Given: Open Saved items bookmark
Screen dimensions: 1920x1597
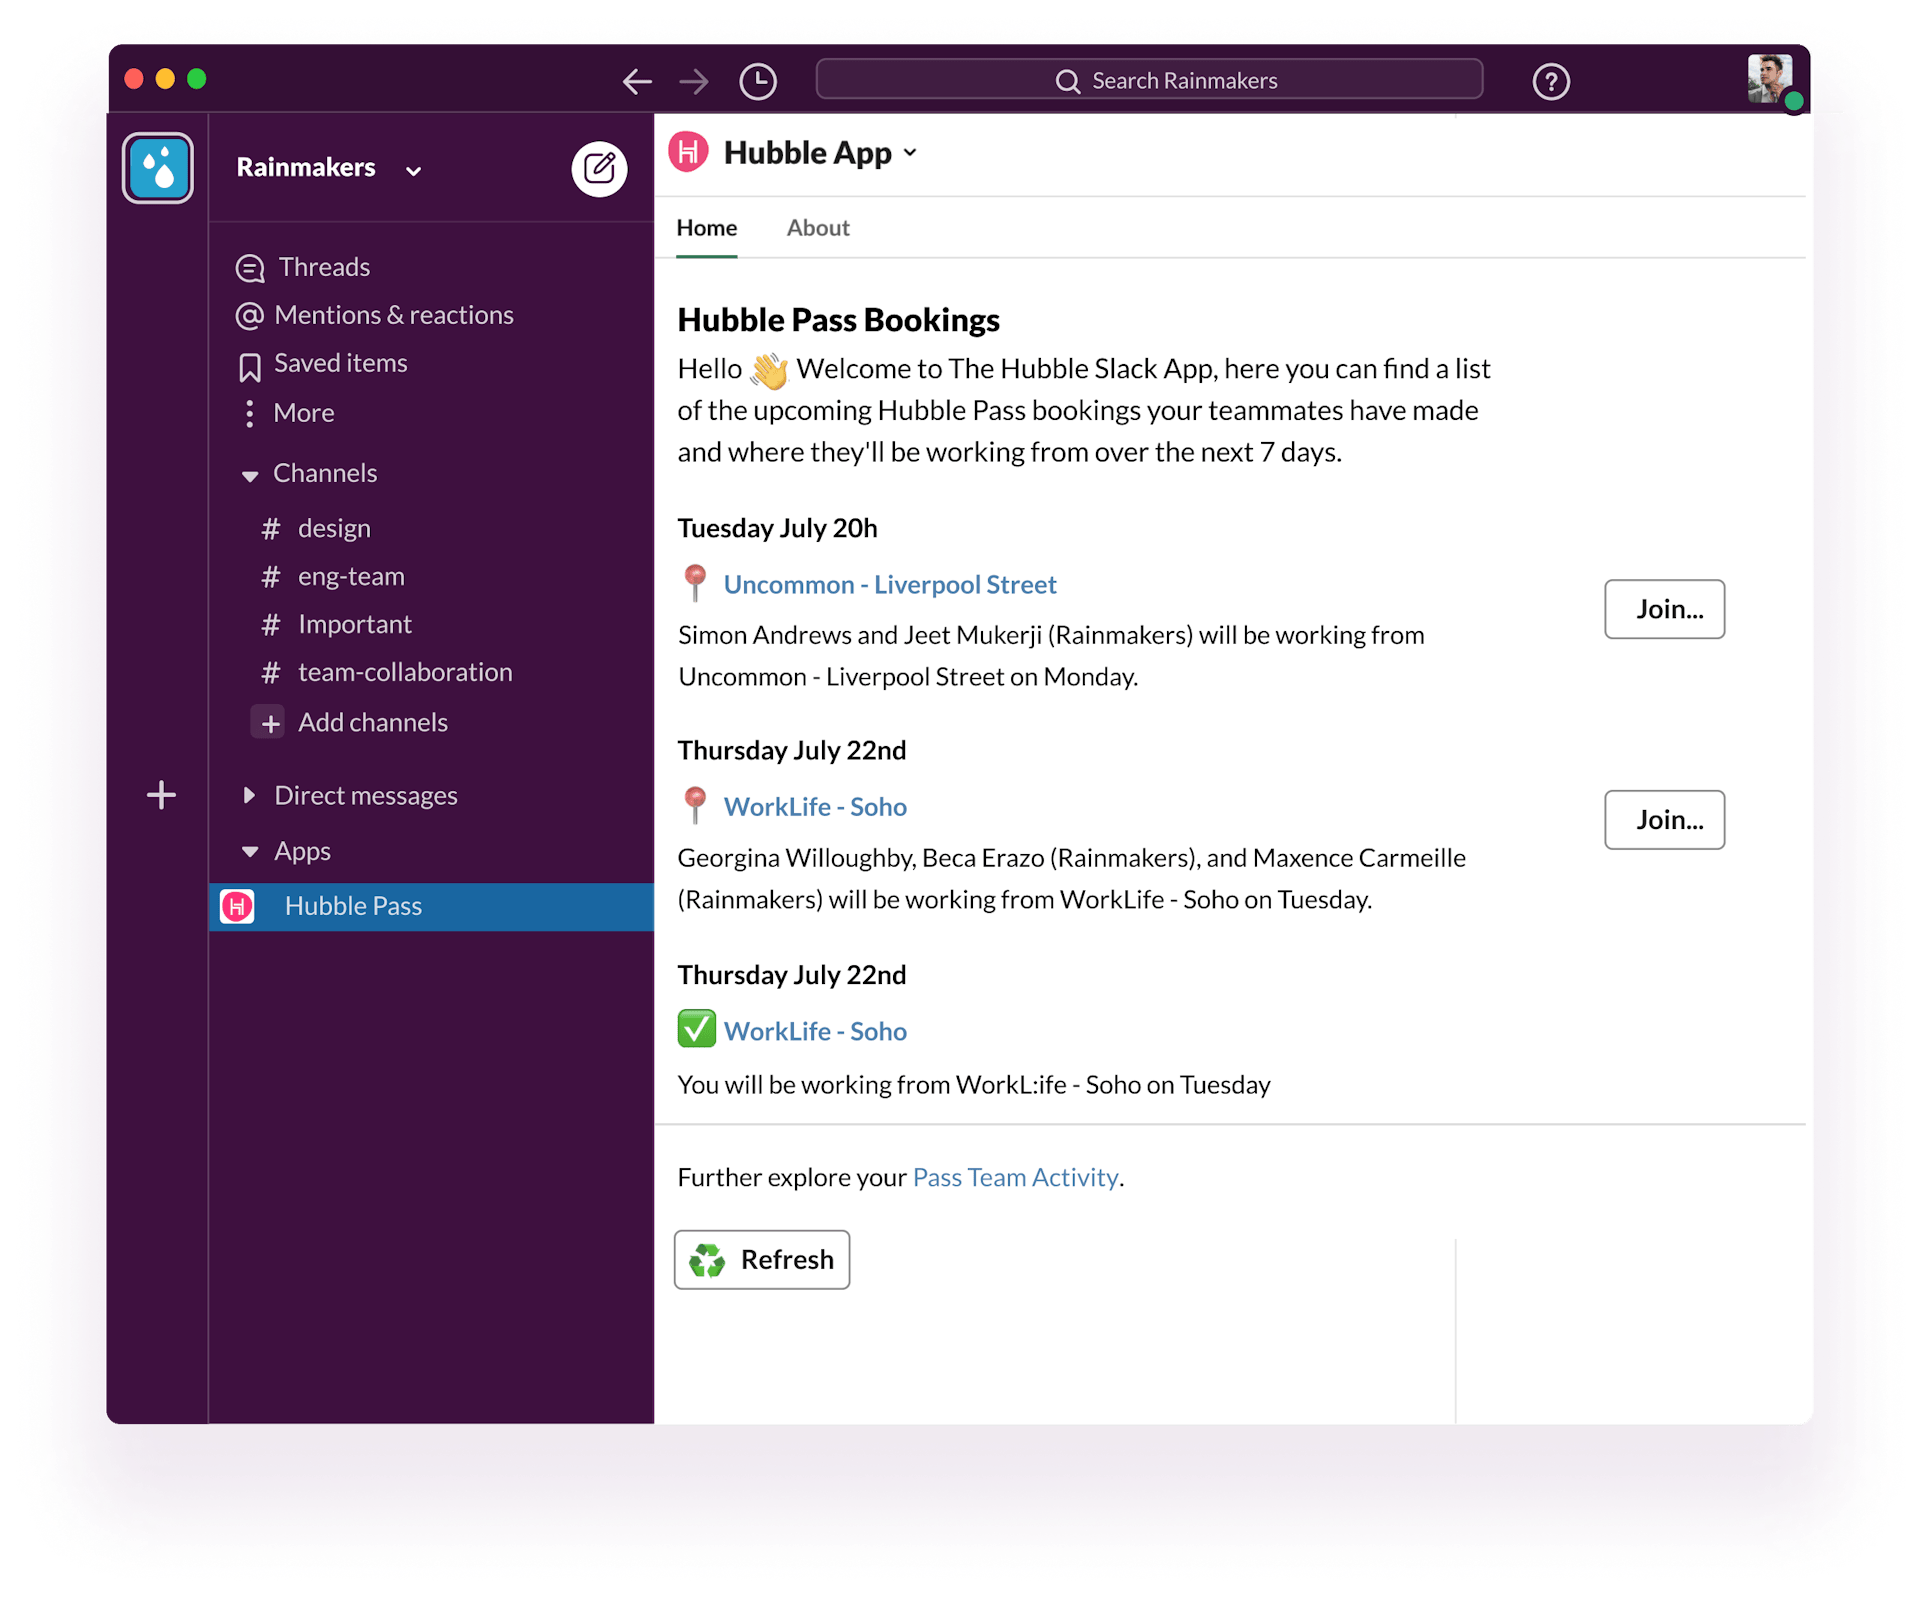Looking at the screenshot, I should [340, 363].
